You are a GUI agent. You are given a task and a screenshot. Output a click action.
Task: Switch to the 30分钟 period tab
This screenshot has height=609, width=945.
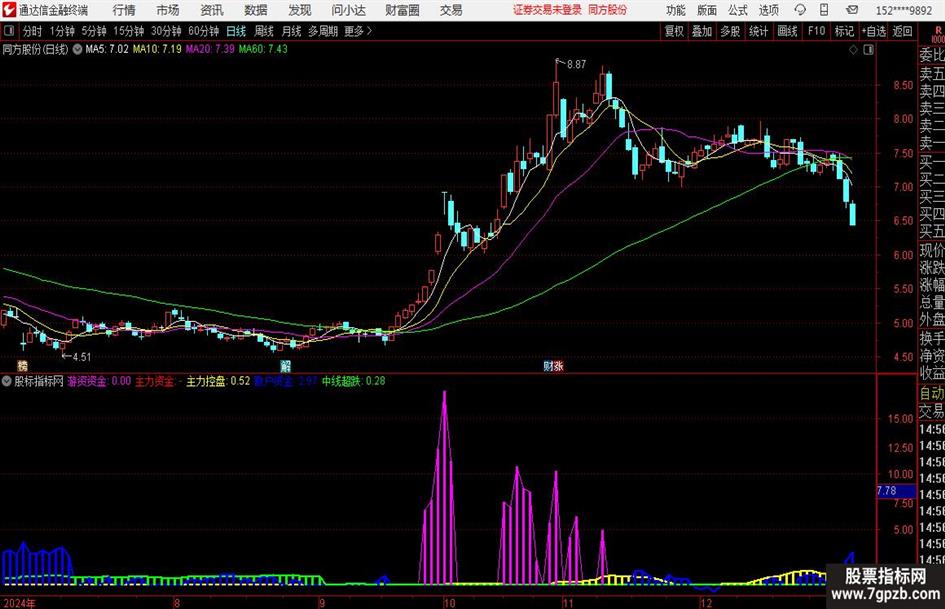coord(166,31)
